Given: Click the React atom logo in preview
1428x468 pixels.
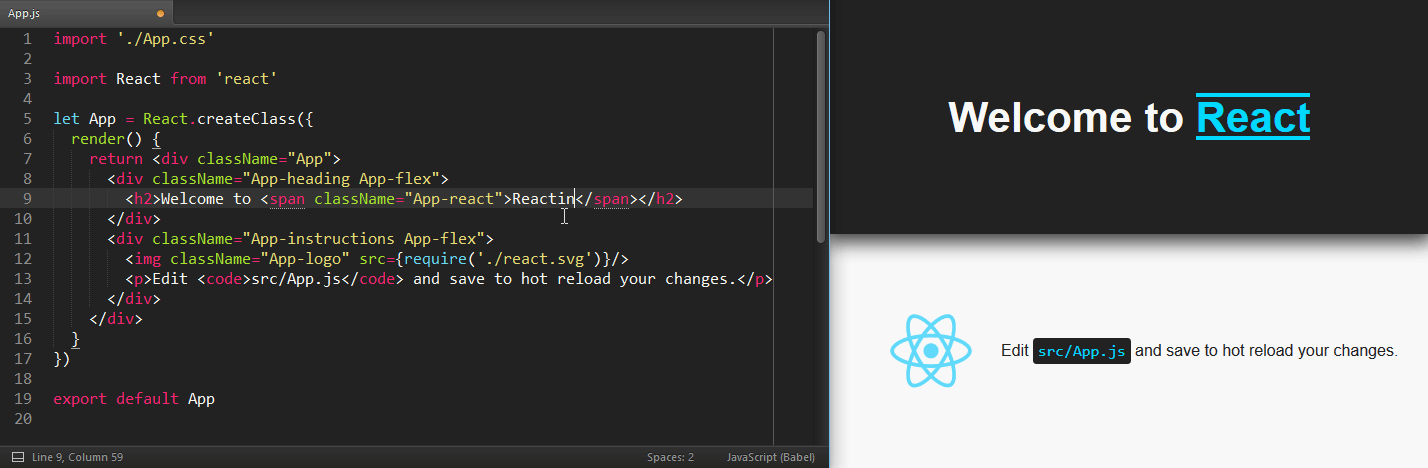Looking at the screenshot, I should 930,351.
